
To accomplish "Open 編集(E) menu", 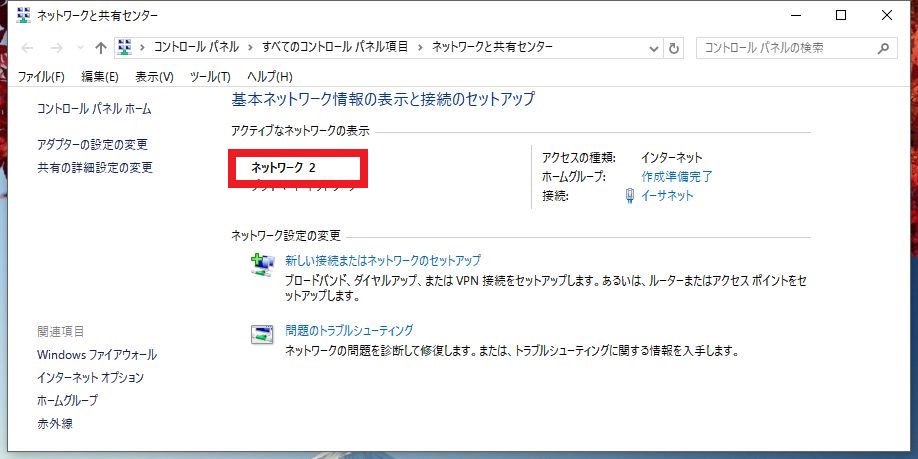I will 100,77.
